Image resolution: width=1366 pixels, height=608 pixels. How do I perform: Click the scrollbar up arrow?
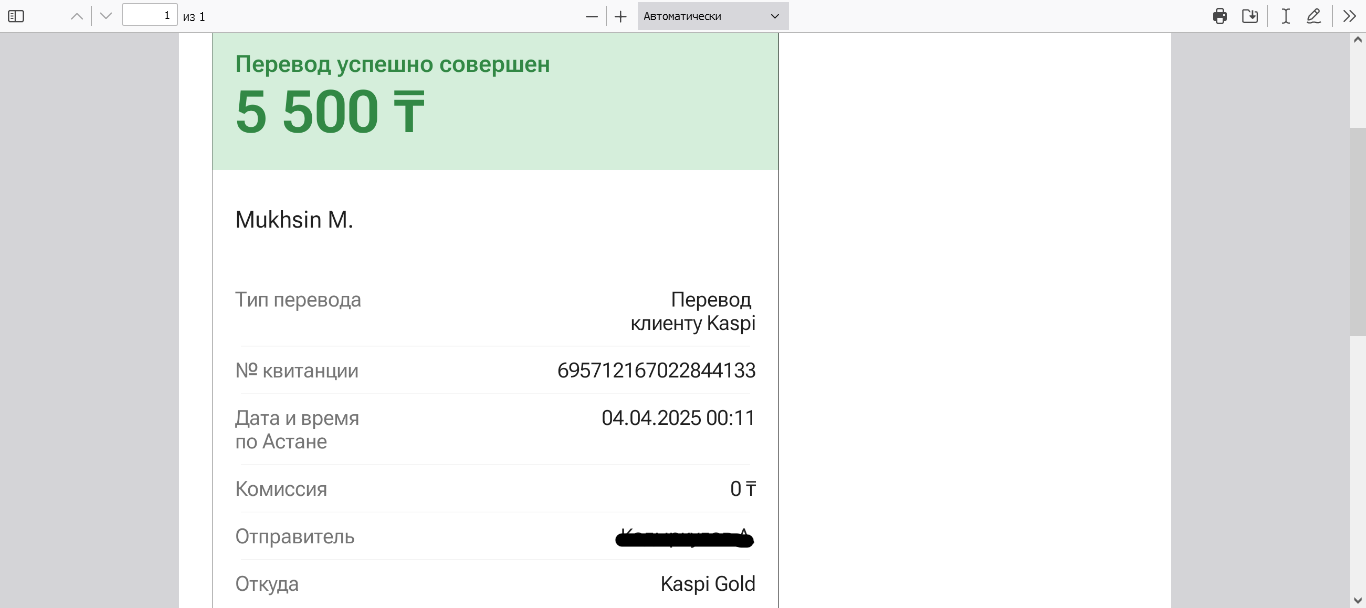point(1358,41)
